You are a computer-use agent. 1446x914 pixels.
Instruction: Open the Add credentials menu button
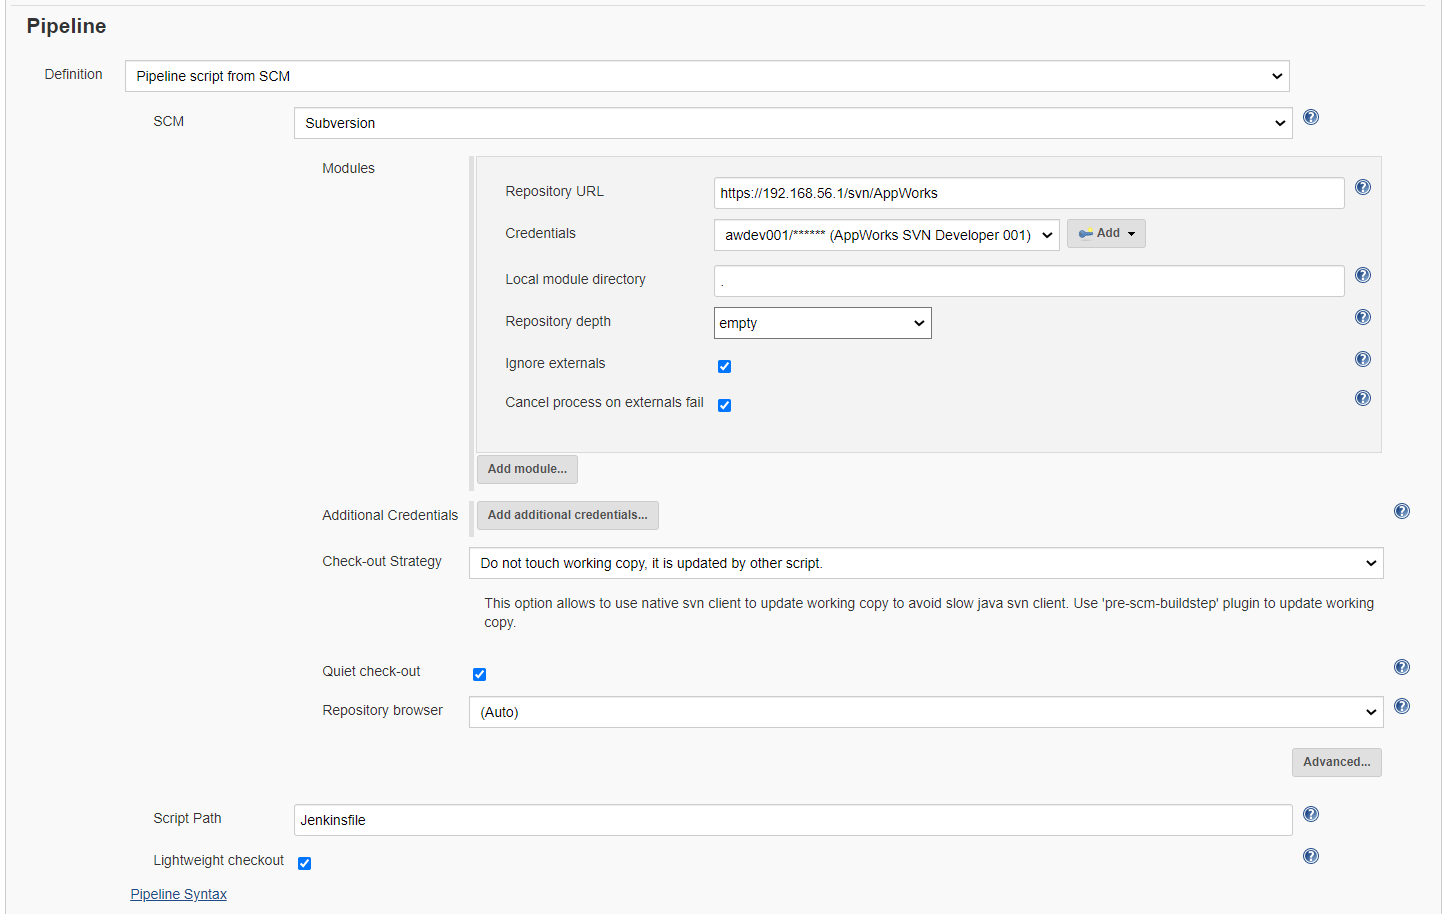1105,234
